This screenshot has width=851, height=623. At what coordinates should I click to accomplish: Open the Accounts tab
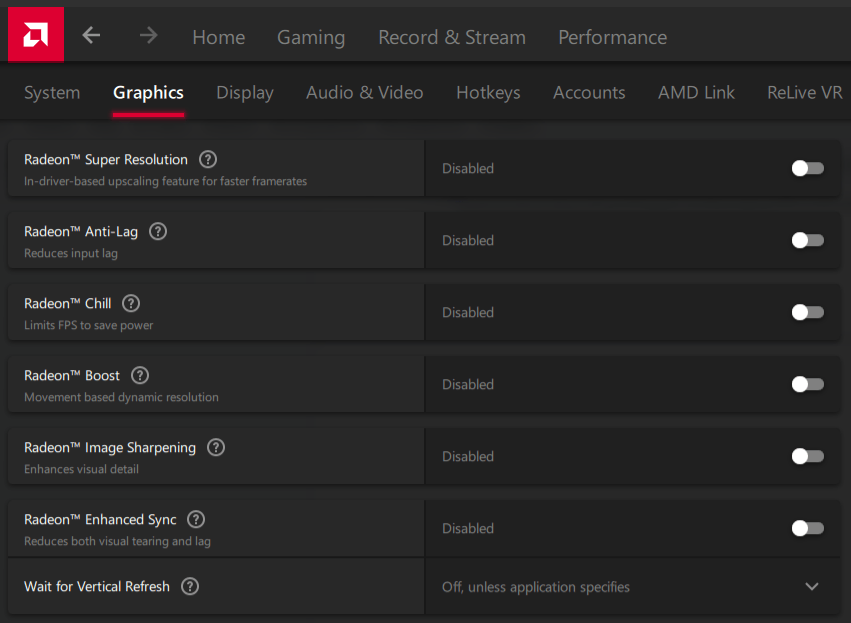[x=589, y=93]
